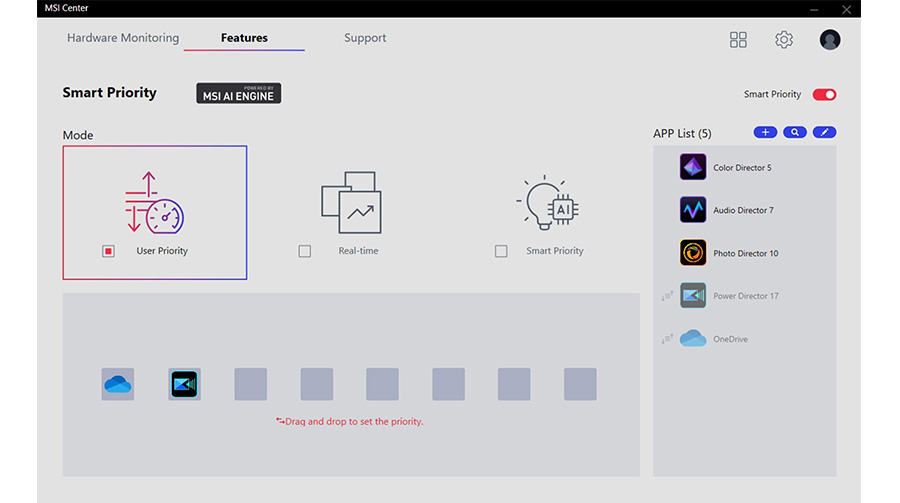Select the Power Director 17 list icon
This screenshot has width=900, height=503.
point(693,296)
